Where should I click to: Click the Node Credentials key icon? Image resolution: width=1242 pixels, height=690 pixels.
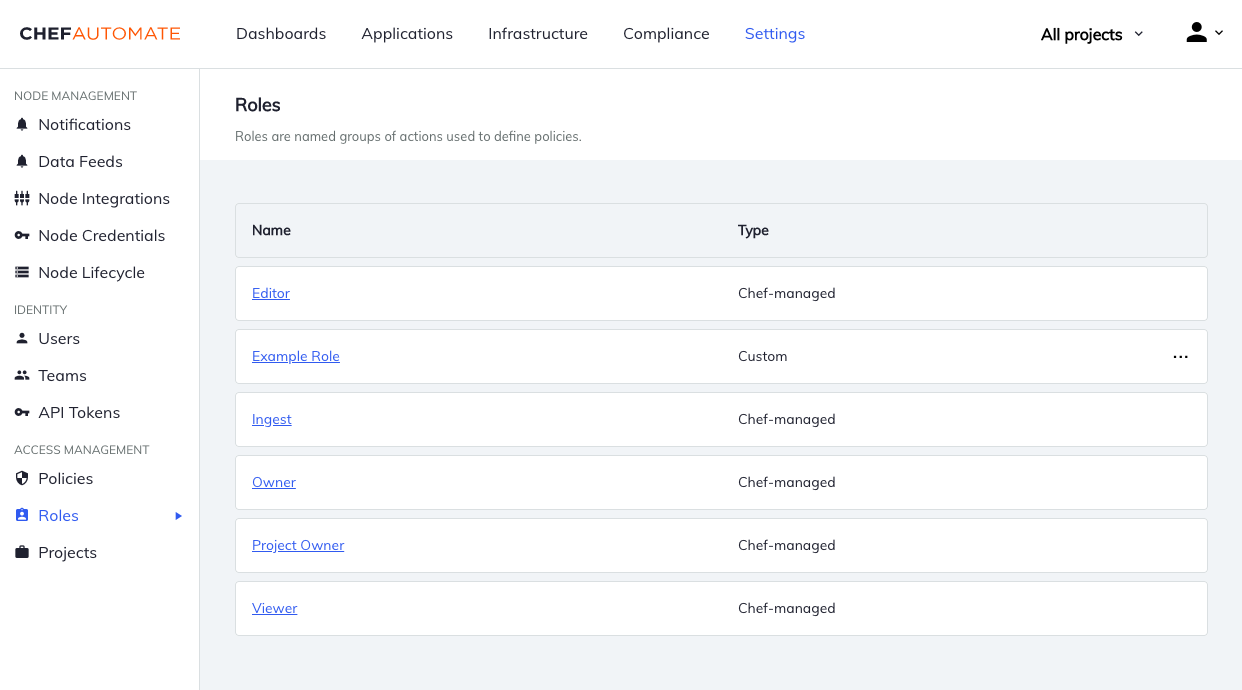point(21,235)
